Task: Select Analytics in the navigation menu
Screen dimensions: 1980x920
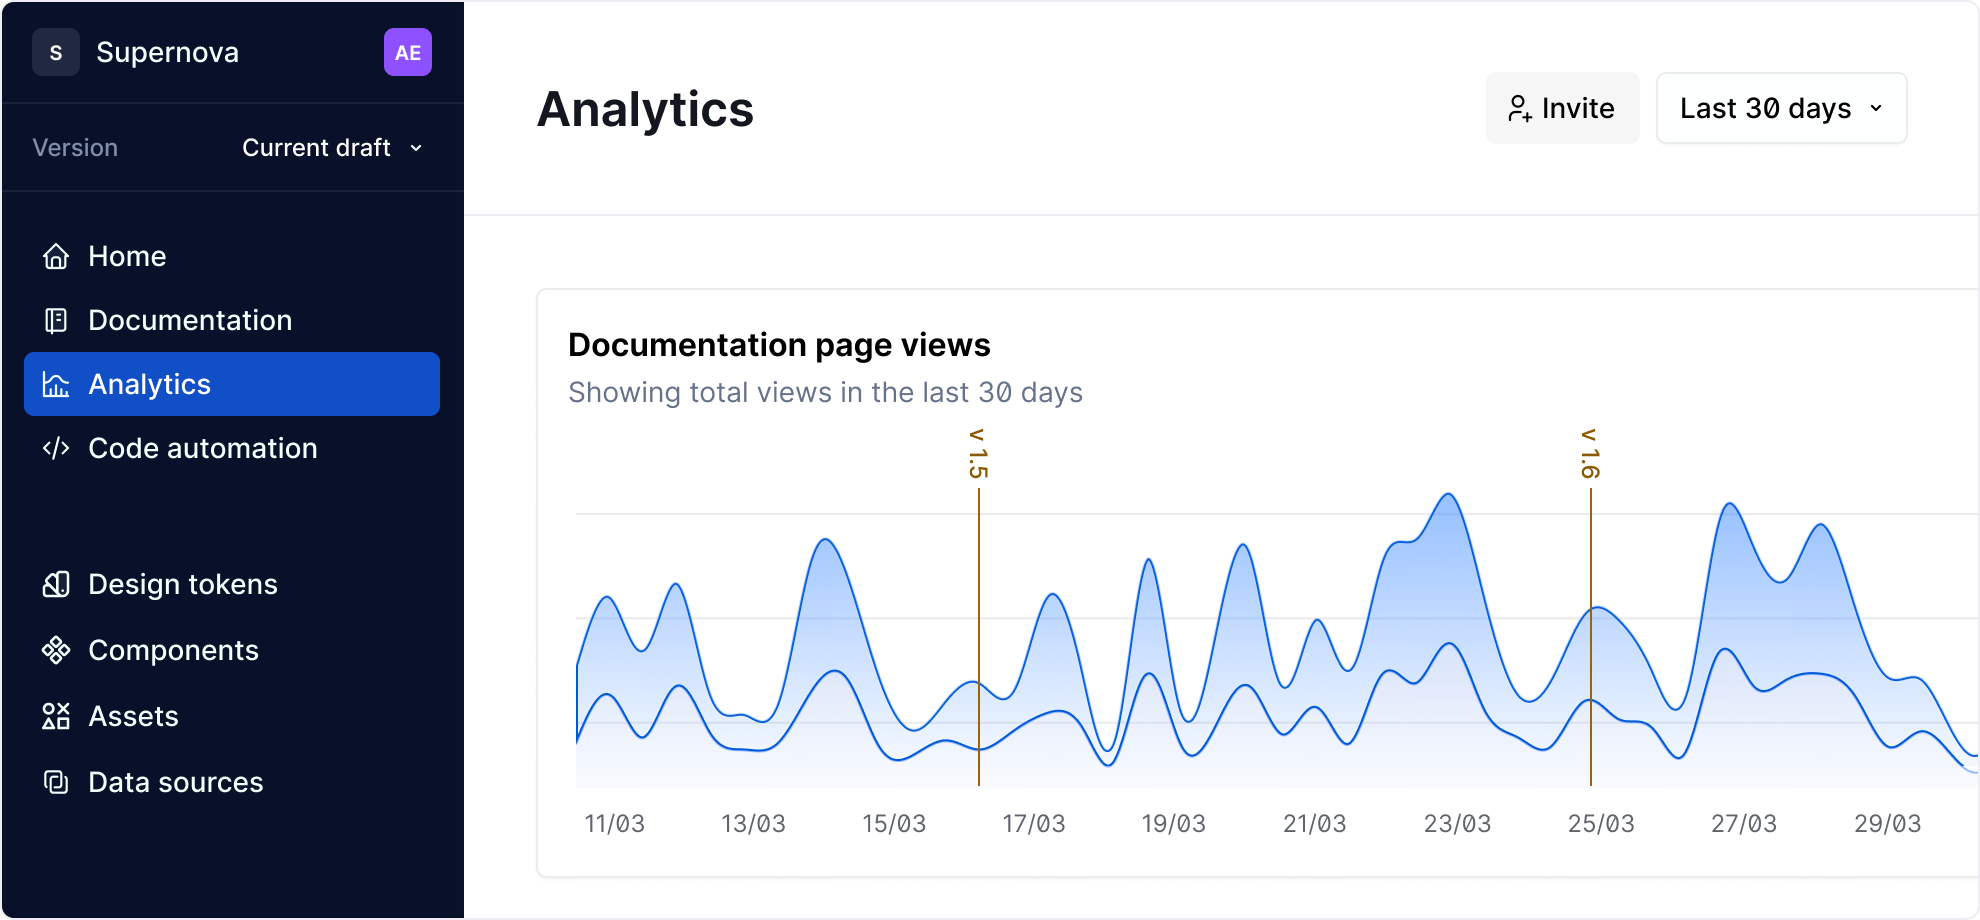Action: (149, 384)
